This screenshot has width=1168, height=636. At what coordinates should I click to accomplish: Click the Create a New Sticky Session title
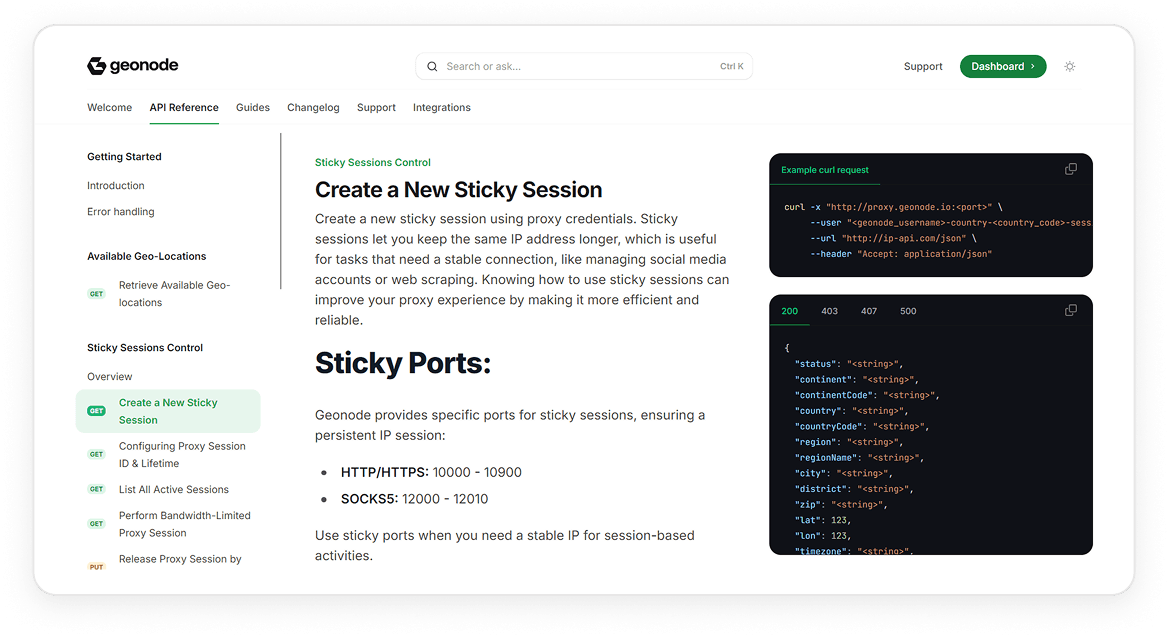458,190
